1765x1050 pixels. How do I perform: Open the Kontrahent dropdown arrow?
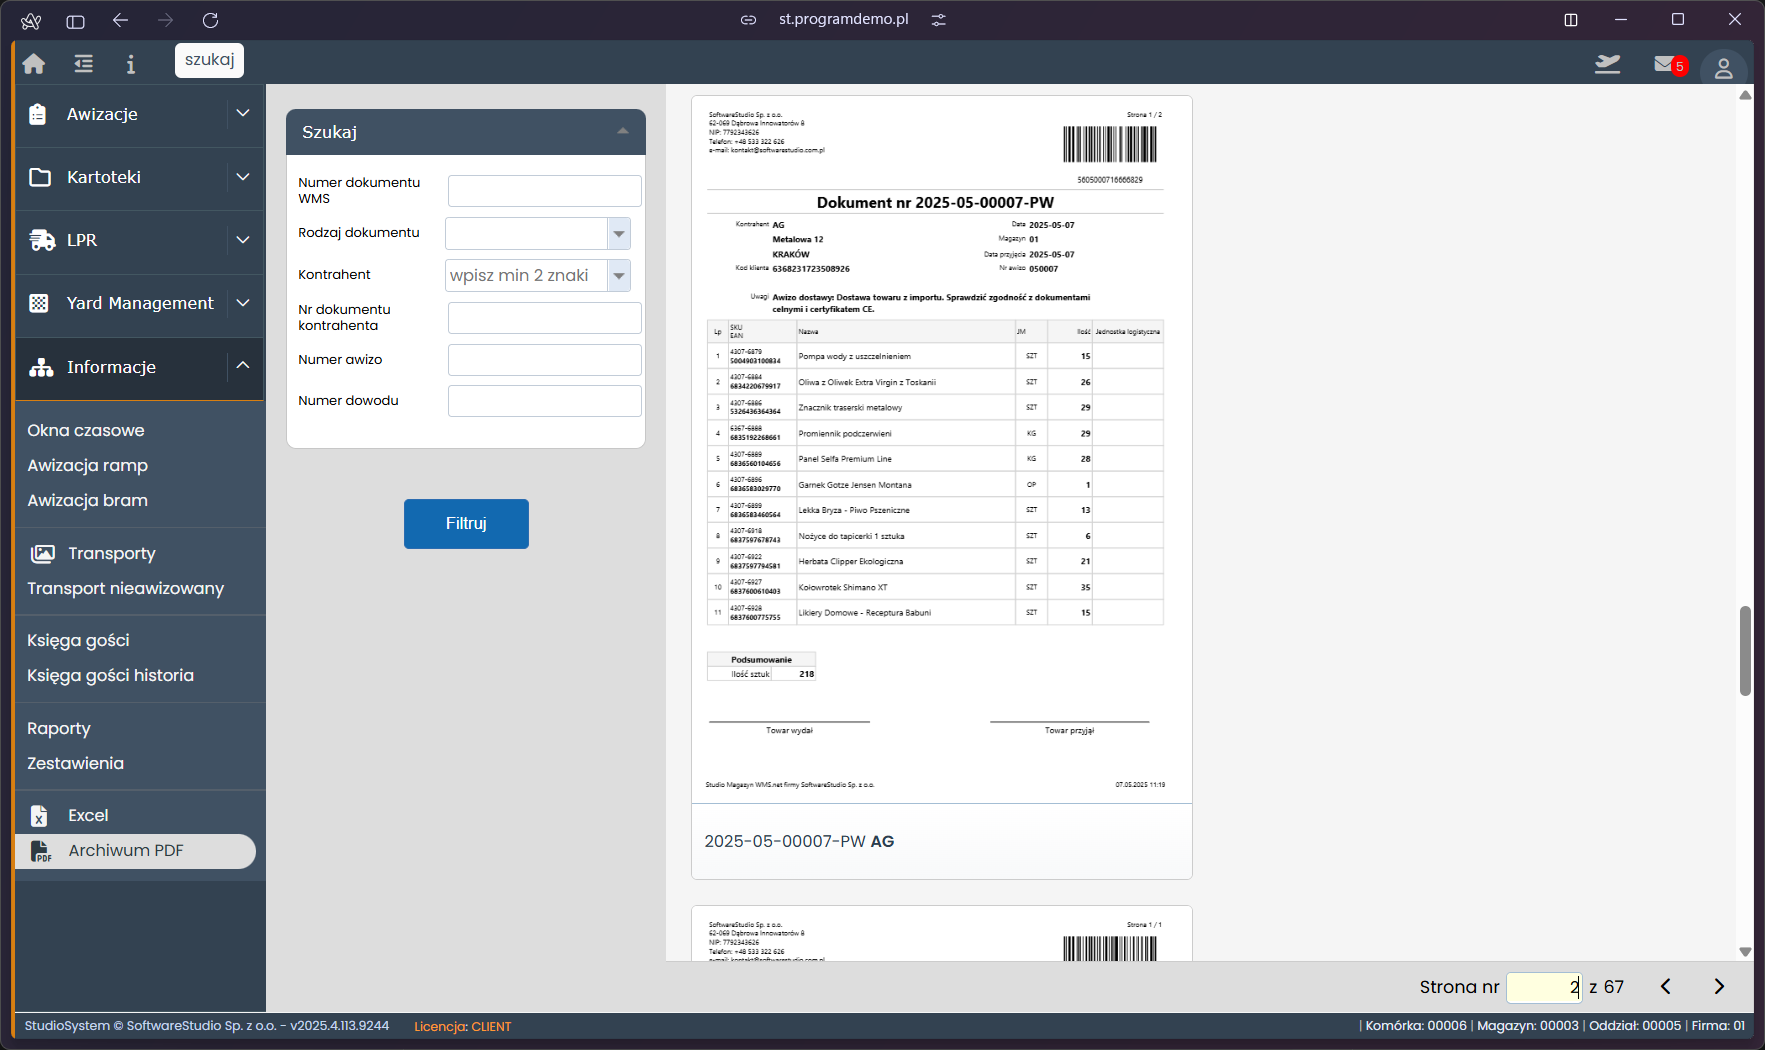coord(619,276)
